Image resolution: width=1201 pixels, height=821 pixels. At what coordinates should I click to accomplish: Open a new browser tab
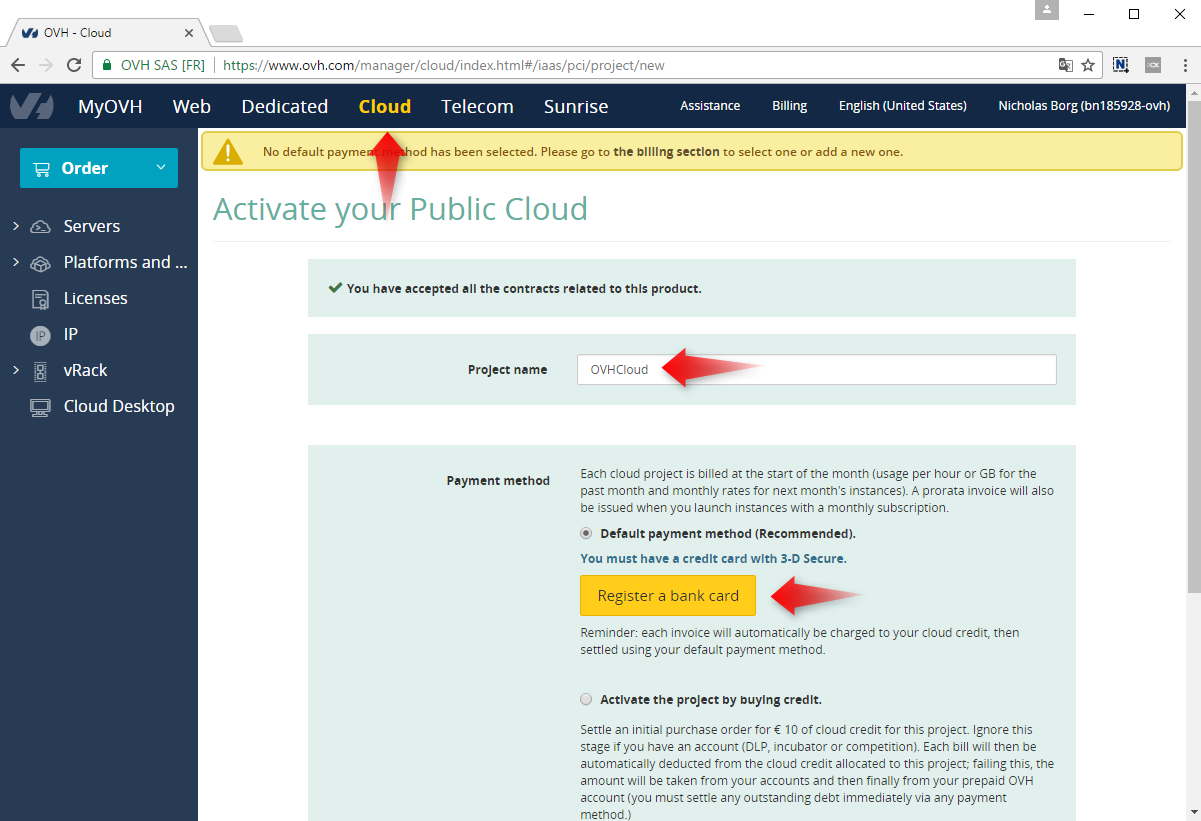pyautogui.click(x=226, y=33)
